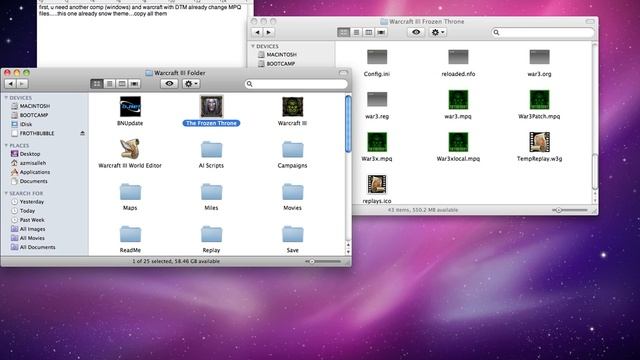Open the Save folder
Viewport: 640px width, 360px height.
[x=292, y=234]
